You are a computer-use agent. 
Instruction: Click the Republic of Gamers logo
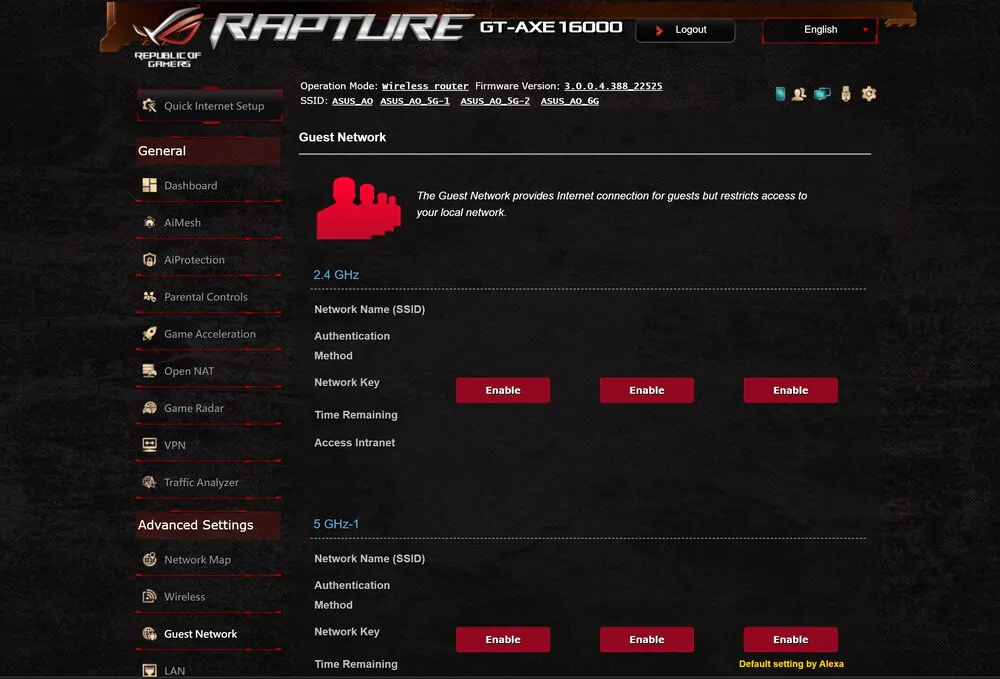click(x=168, y=37)
